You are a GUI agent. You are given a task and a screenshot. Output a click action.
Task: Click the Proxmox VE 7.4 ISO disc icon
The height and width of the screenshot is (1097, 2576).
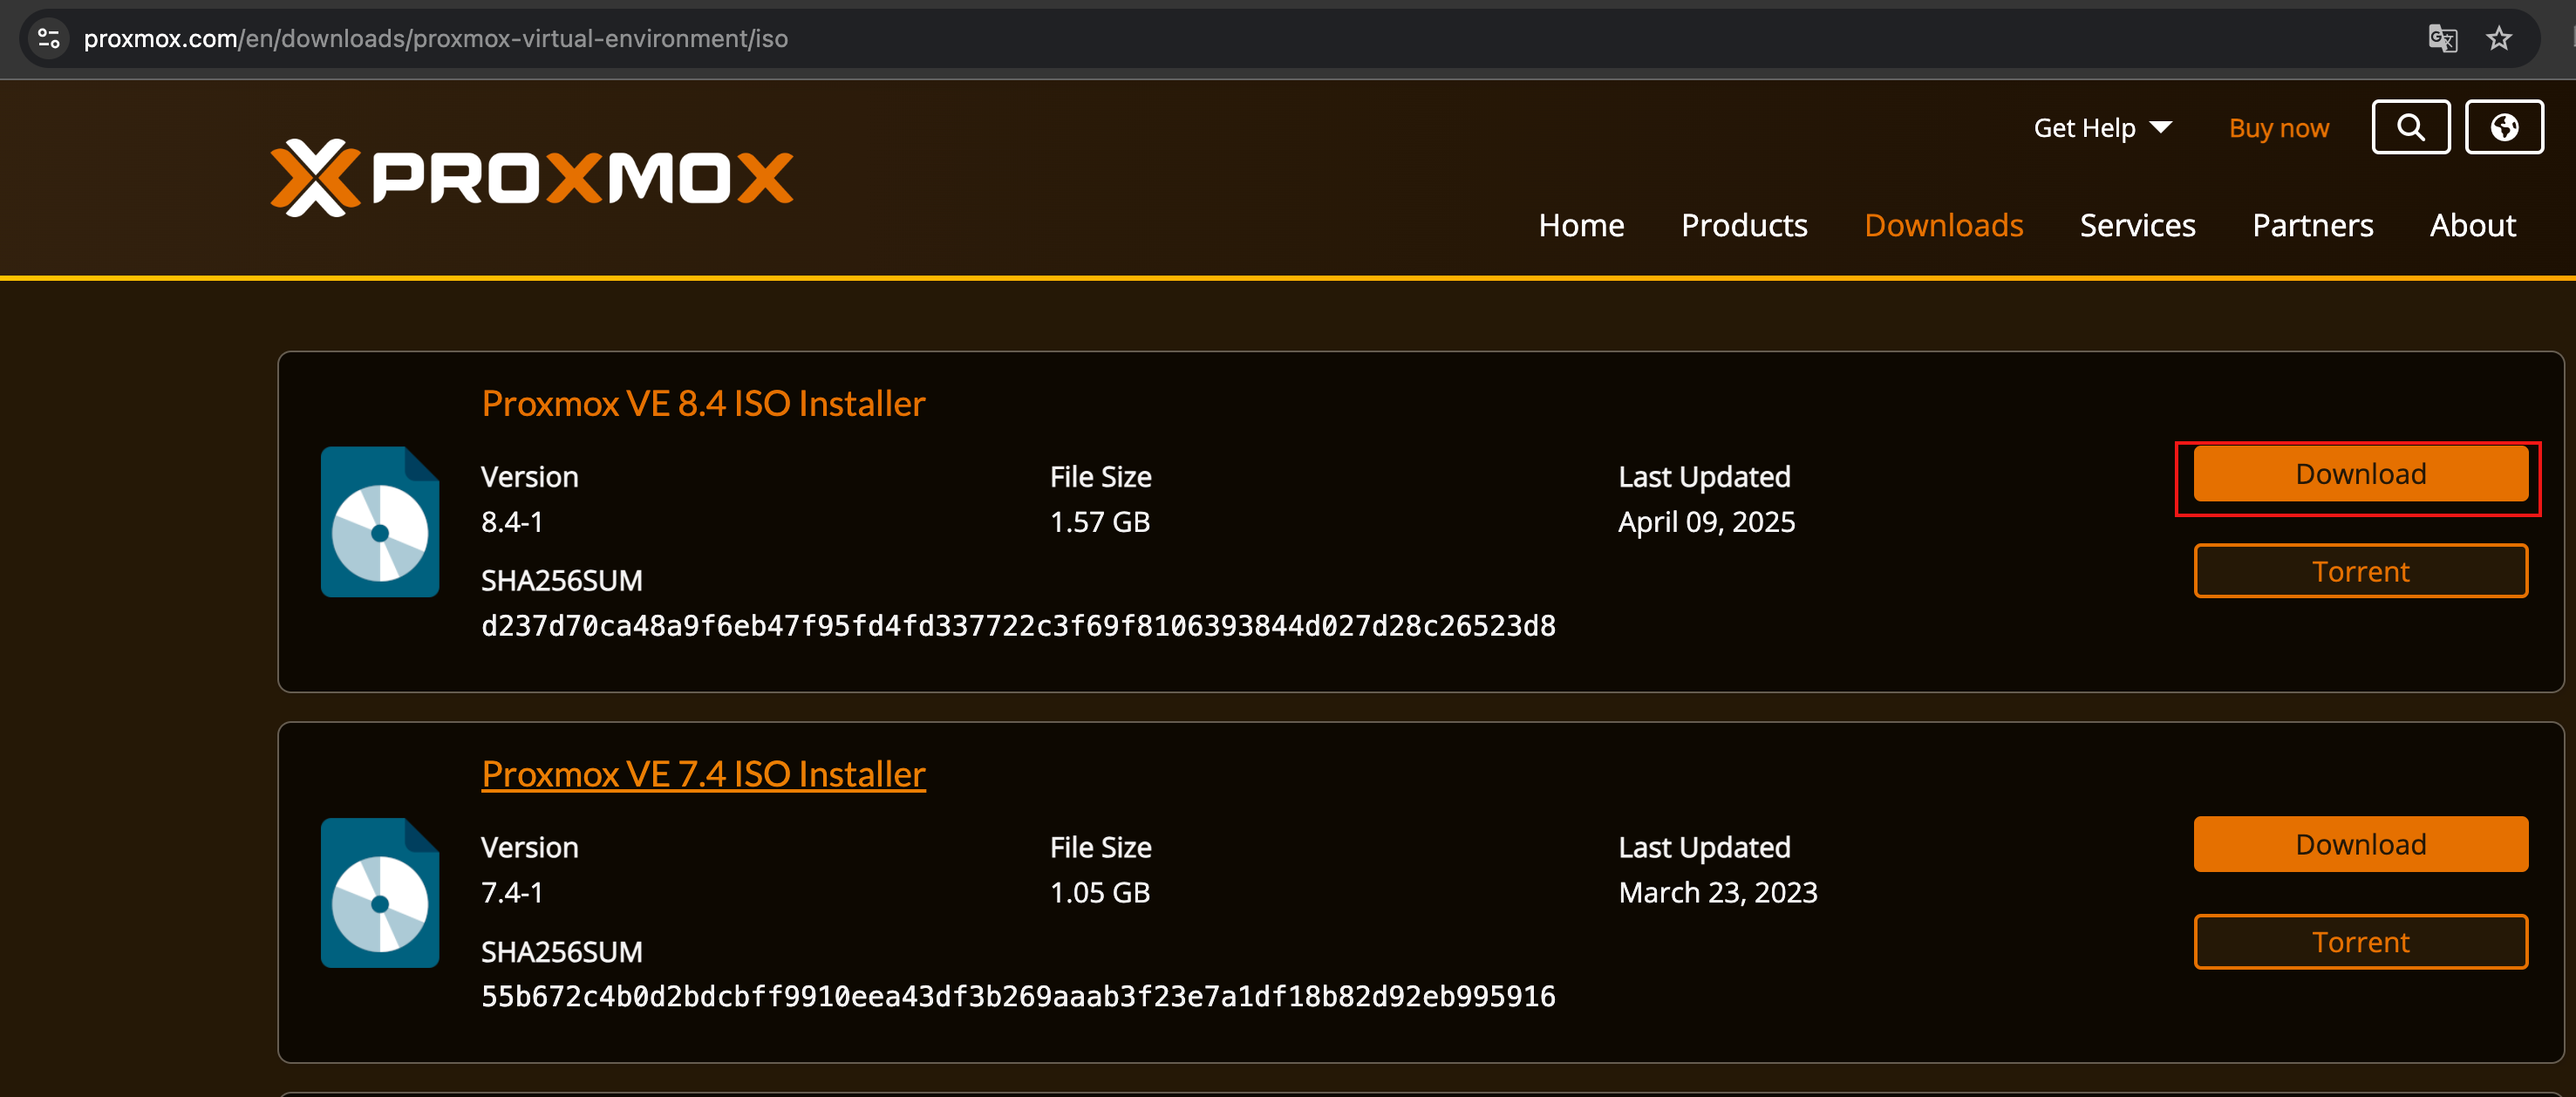[x=380, y=893]
